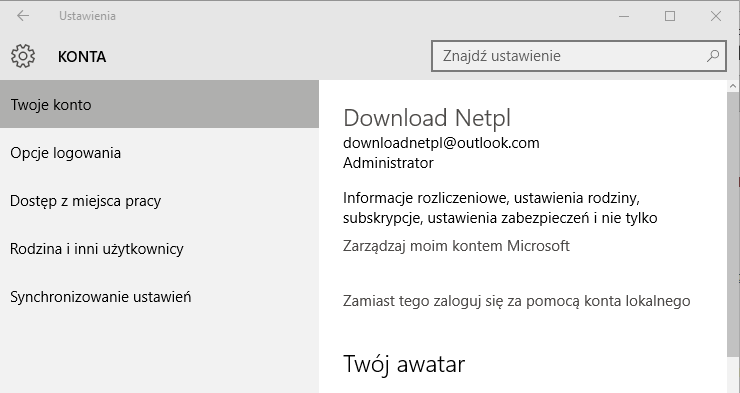Maximize the Ustawienia window
The width and height of the screenshot is (740, 393).
670,16
